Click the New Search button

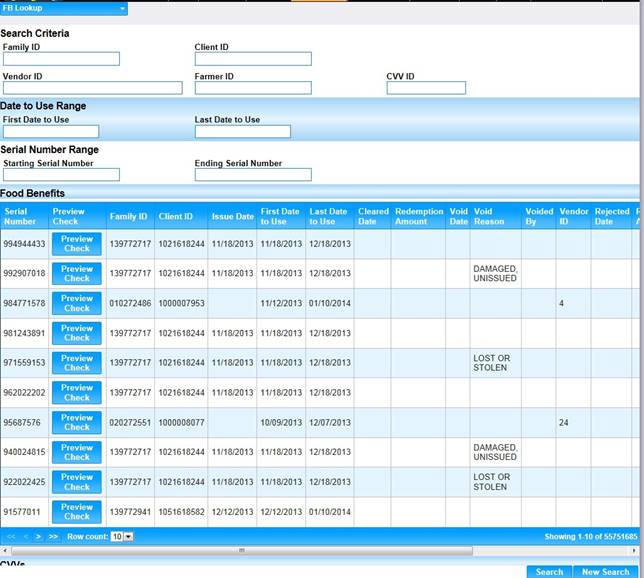click(605, 572)
